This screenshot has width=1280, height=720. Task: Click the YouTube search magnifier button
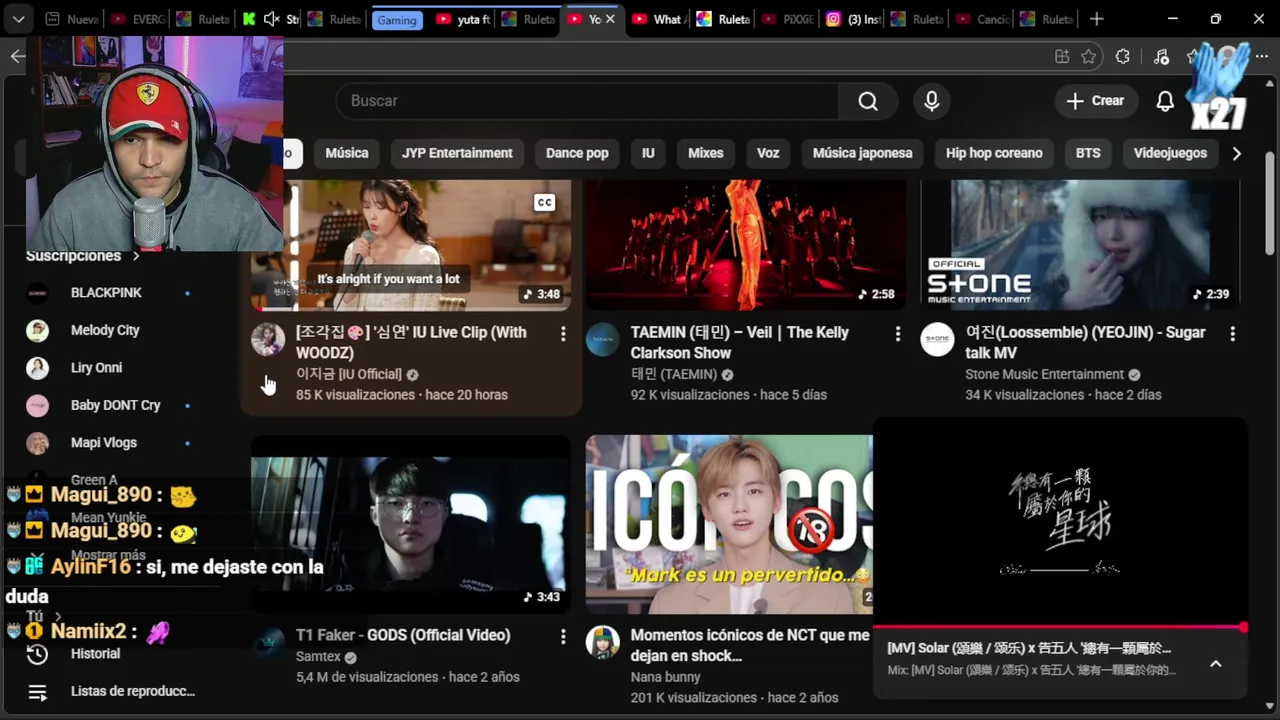click(x=868, y=101)
